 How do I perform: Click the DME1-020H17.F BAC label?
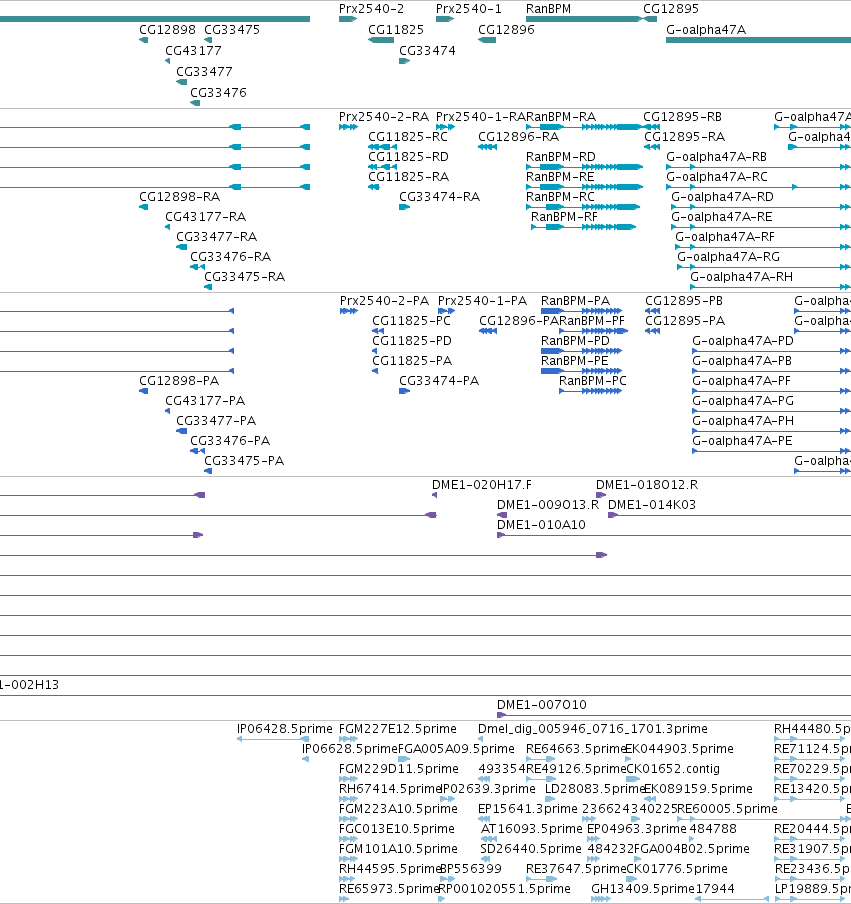(x=482, y=485)
